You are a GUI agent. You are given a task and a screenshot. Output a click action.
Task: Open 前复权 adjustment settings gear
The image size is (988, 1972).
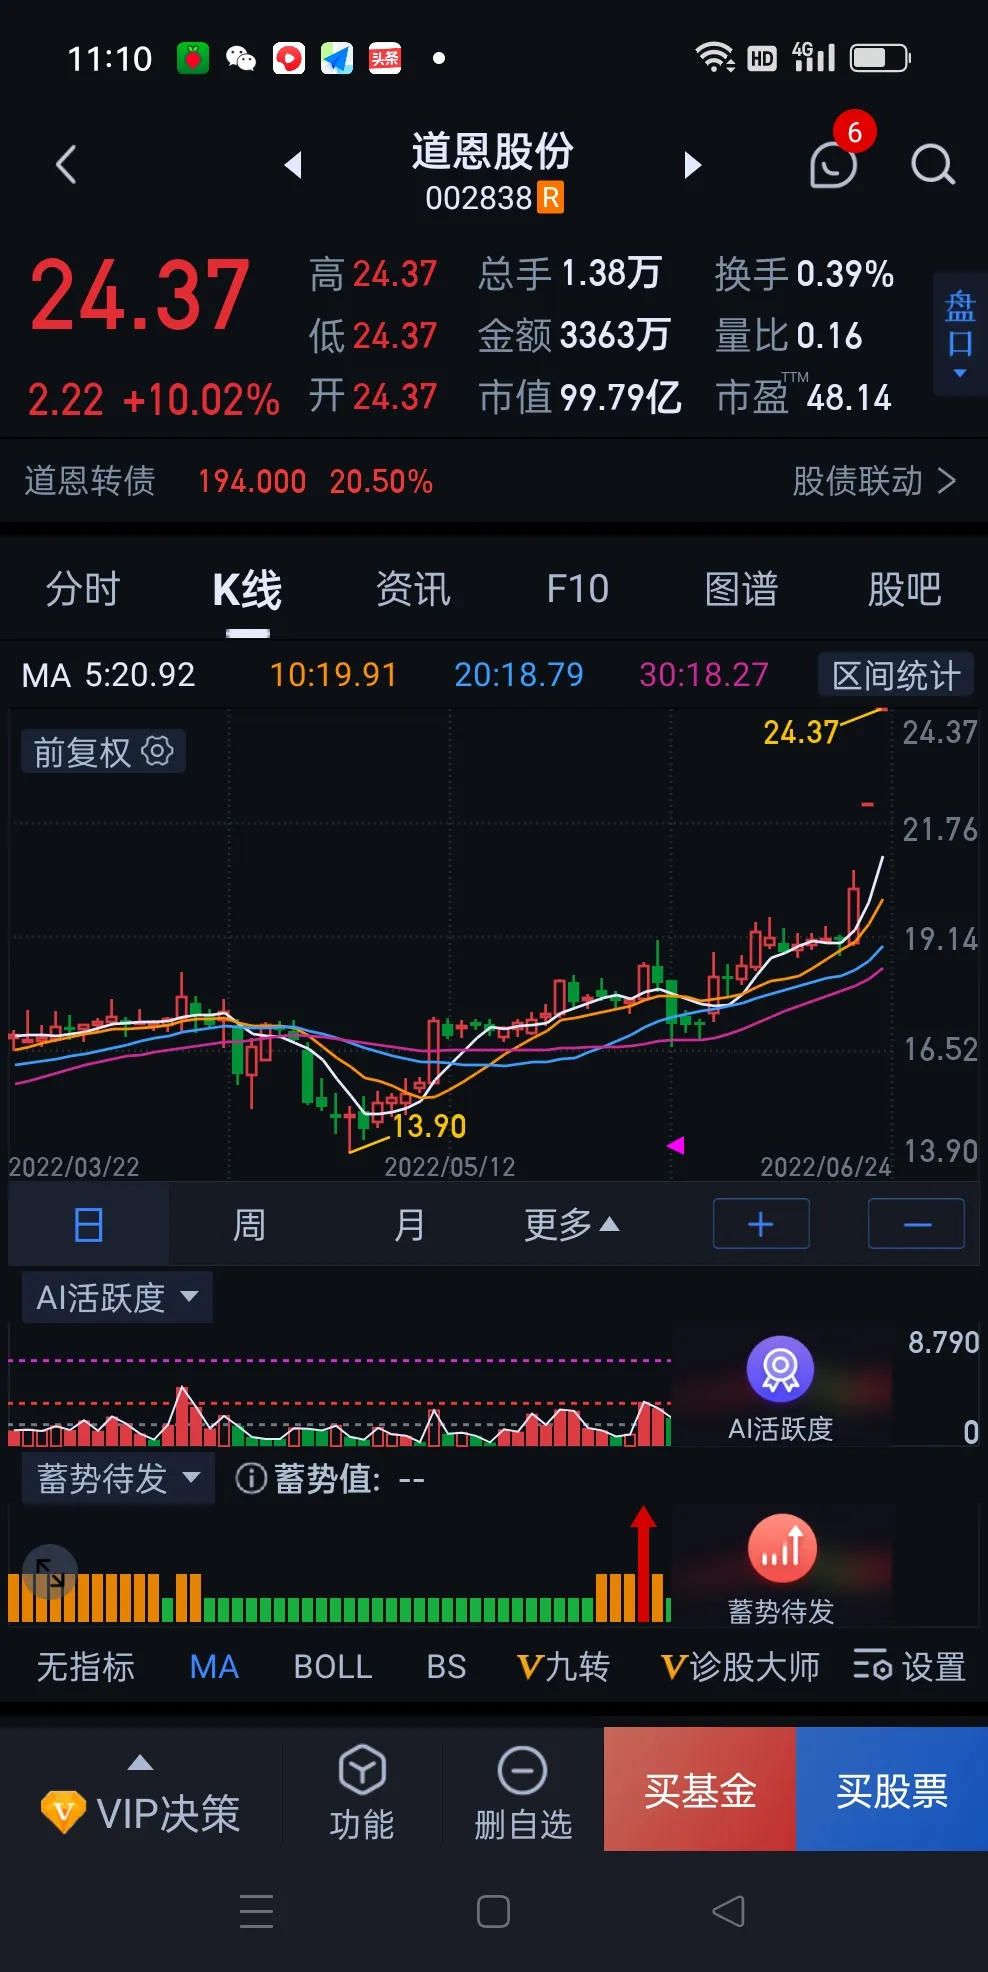tap(157, 751)
